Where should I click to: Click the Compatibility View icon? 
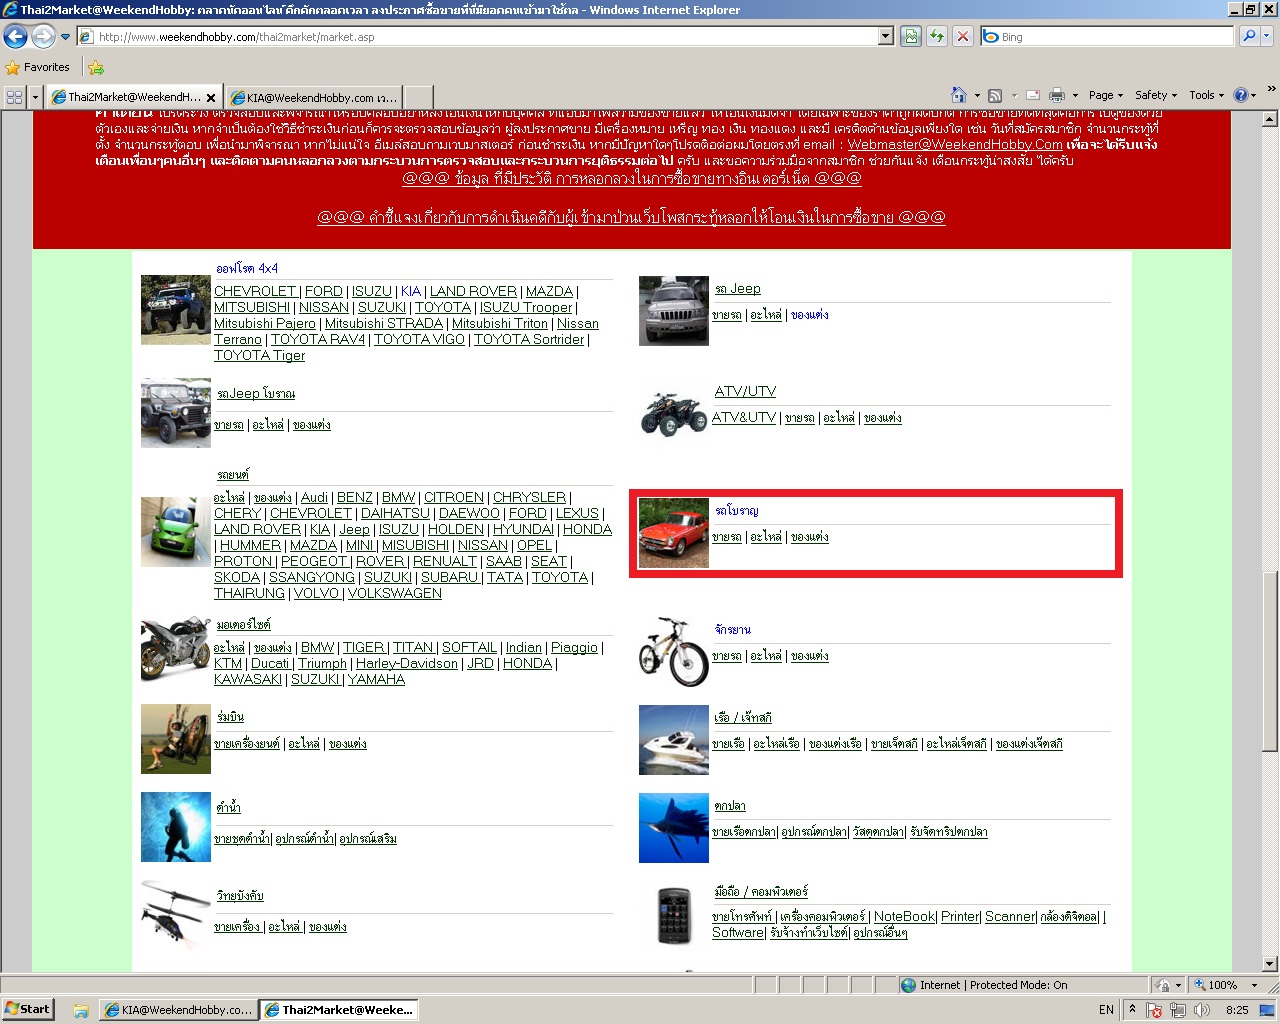911,37
